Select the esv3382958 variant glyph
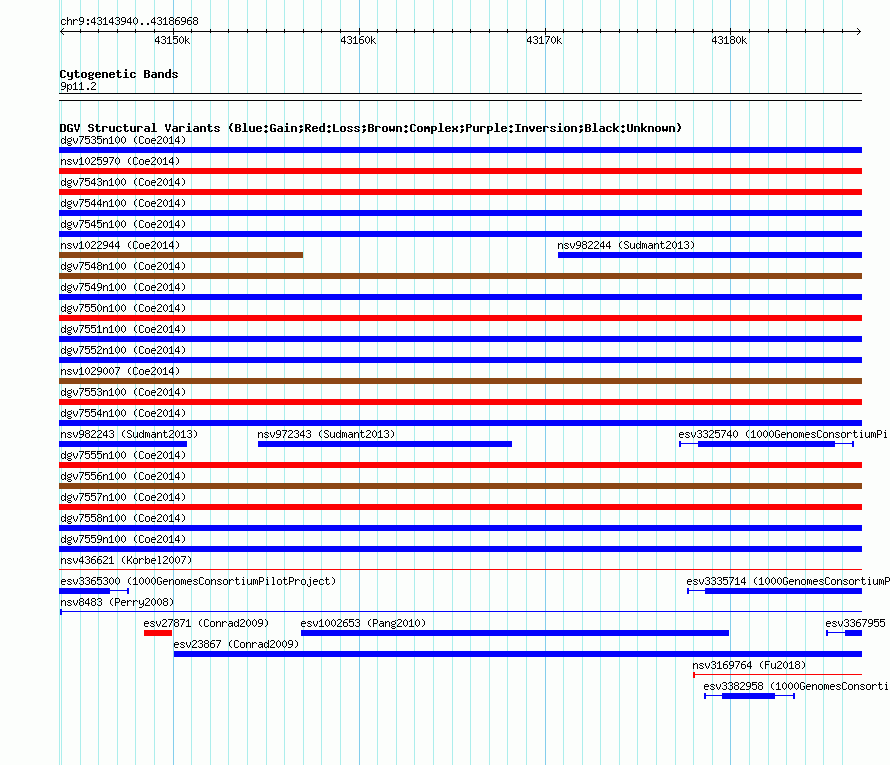This screenshot has width=890, height=765. click(x=749, y=696)
